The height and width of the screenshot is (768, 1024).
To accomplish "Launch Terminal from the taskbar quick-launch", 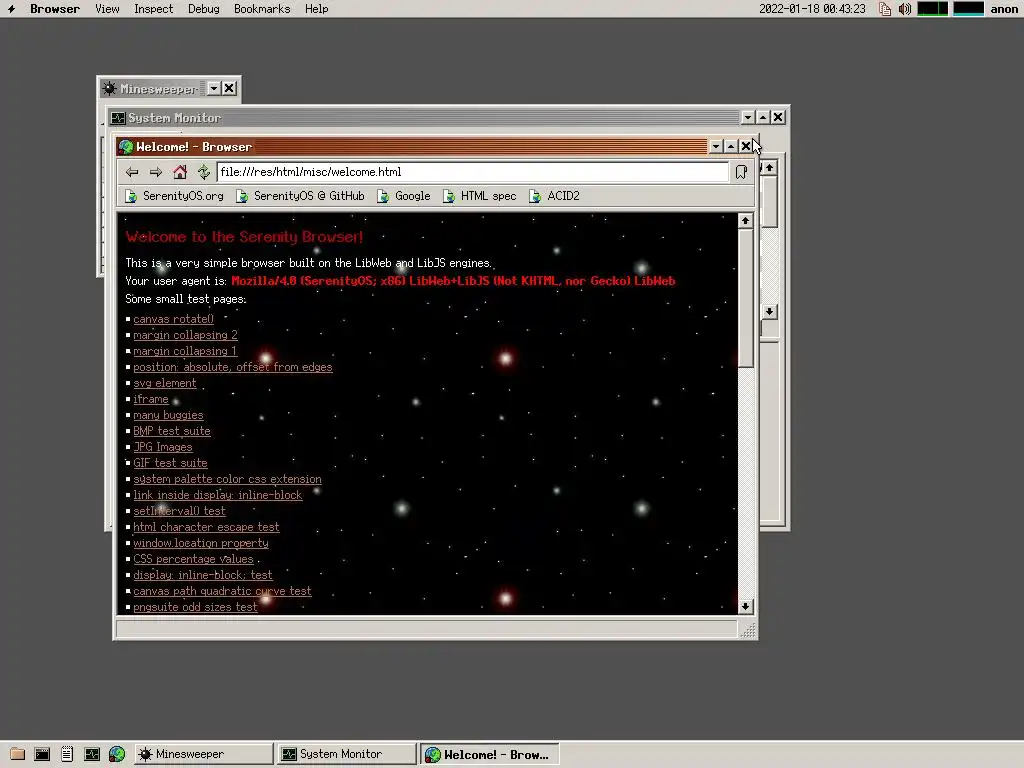I will pyautogui.click(x=42, y=754).
